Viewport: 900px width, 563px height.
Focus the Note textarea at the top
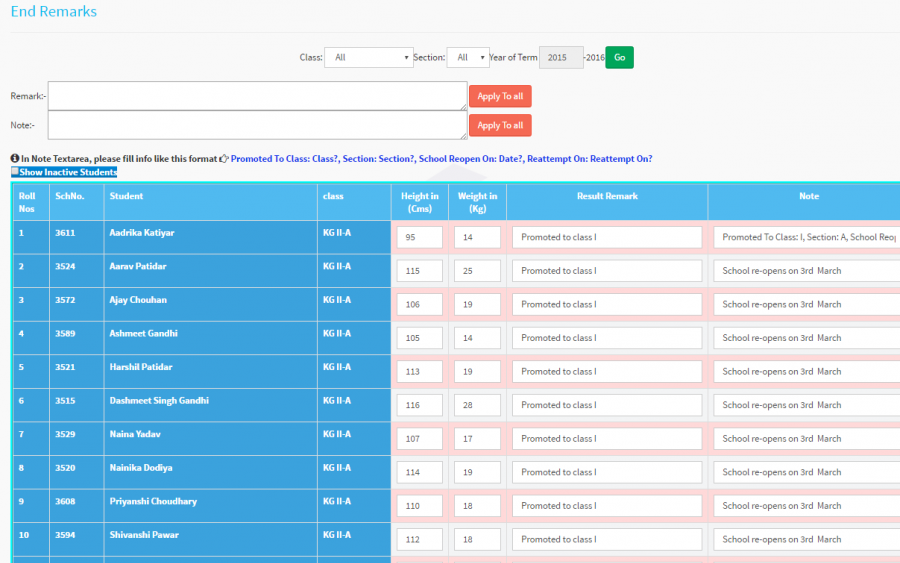coord(256,125)
